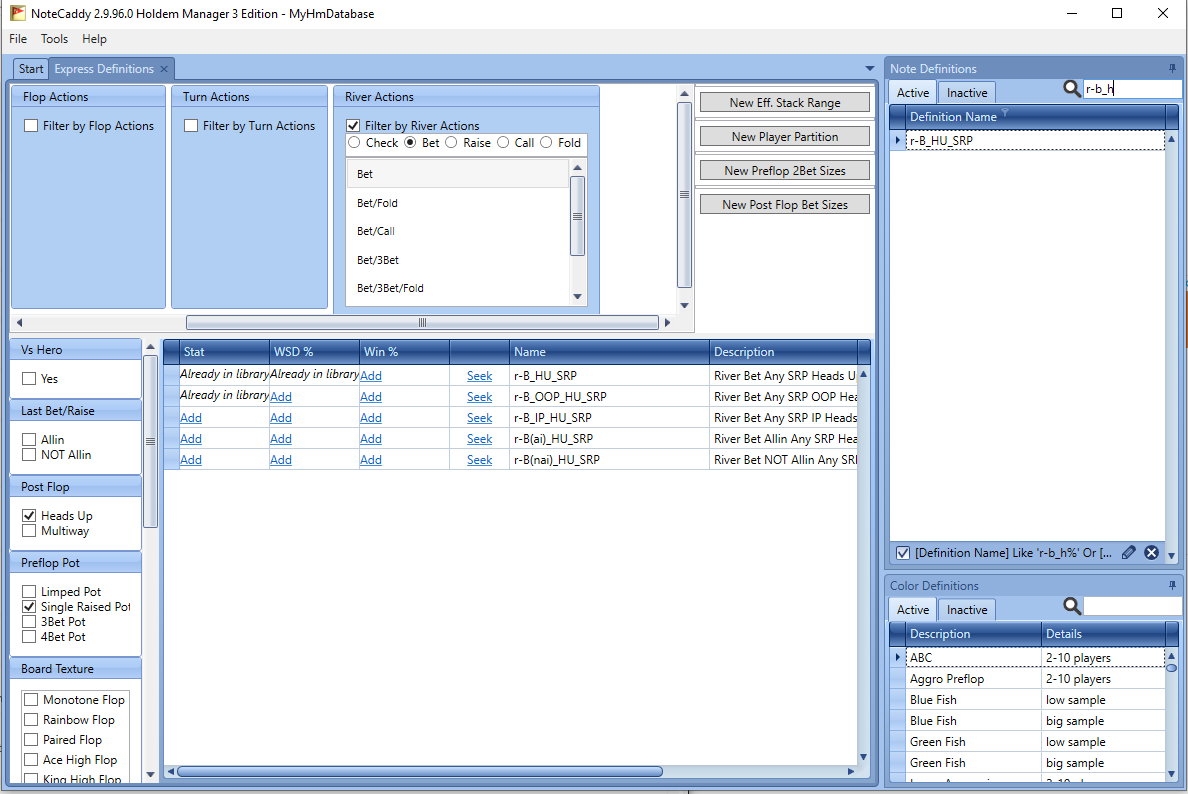Check the Allin checkbox
The image size is (1188, 794).
click(x=30, y=439)
